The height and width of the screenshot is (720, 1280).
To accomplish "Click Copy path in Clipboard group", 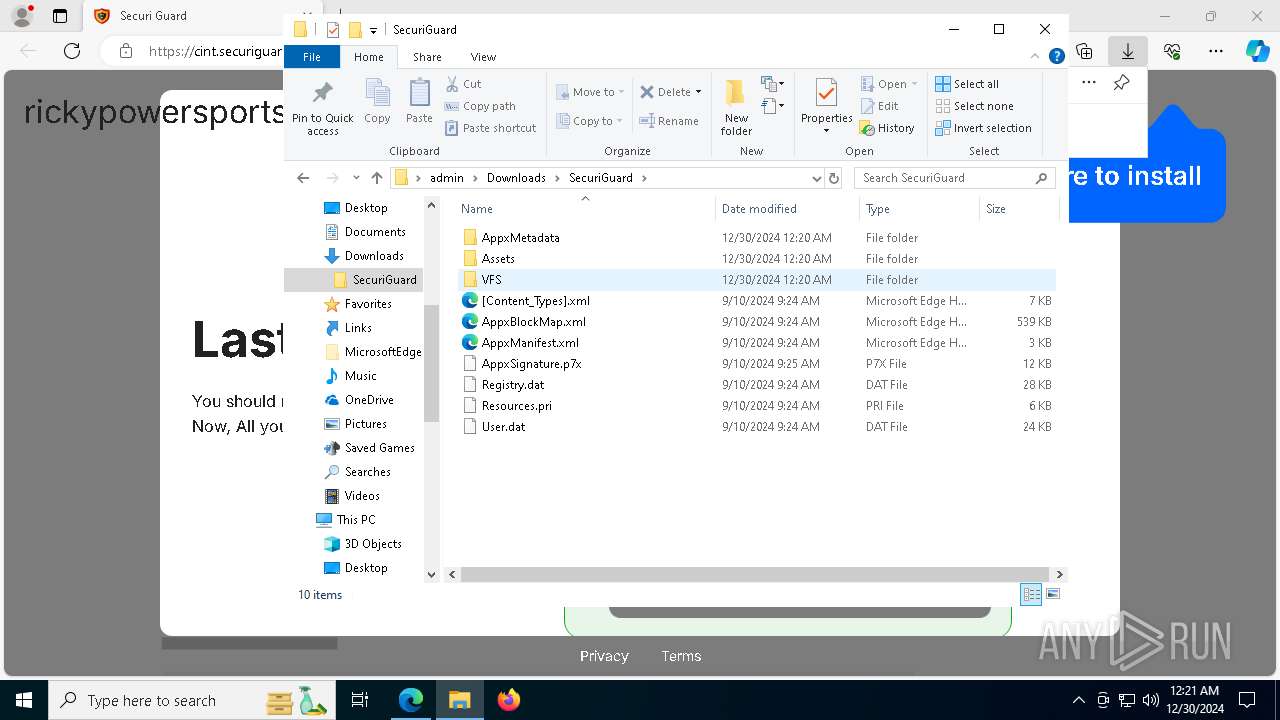I will click(480, 106).
